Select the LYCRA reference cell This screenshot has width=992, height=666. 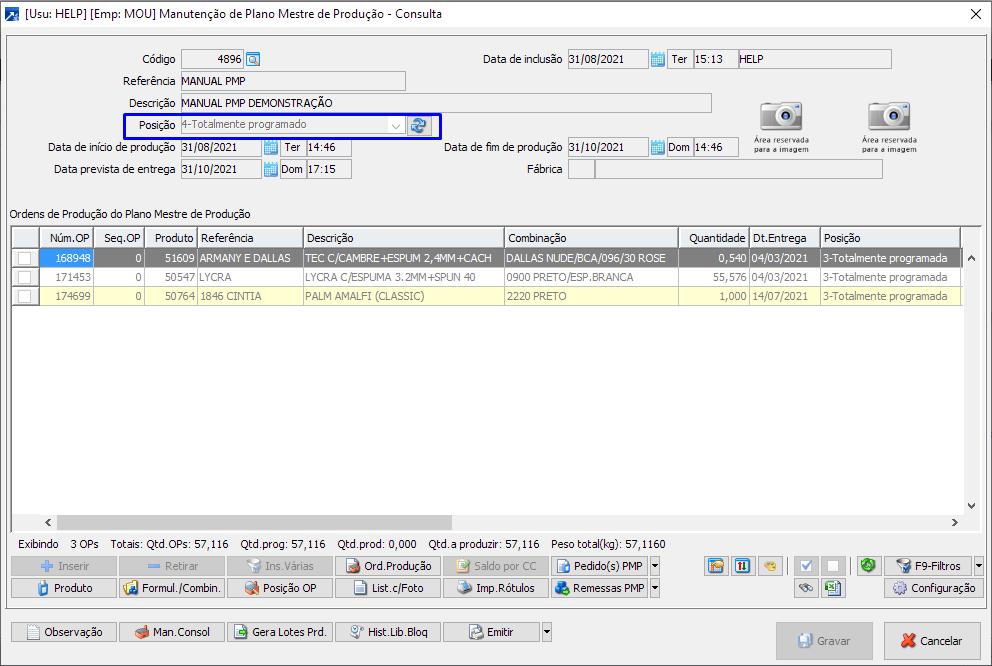pyautogui.click(x=251, y=277)
